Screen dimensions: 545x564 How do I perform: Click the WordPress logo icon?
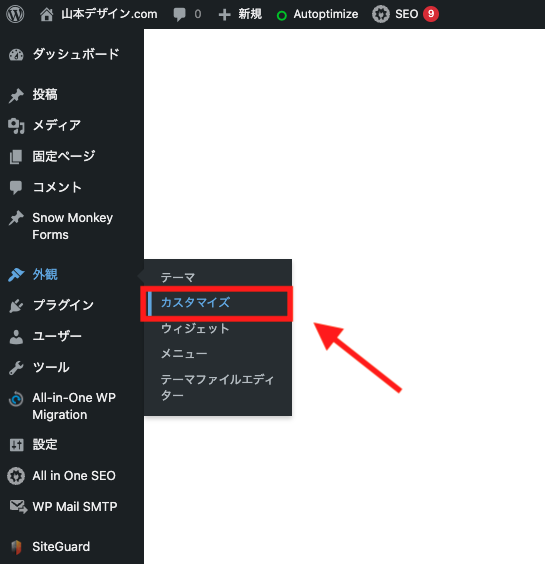coord(15,14)
